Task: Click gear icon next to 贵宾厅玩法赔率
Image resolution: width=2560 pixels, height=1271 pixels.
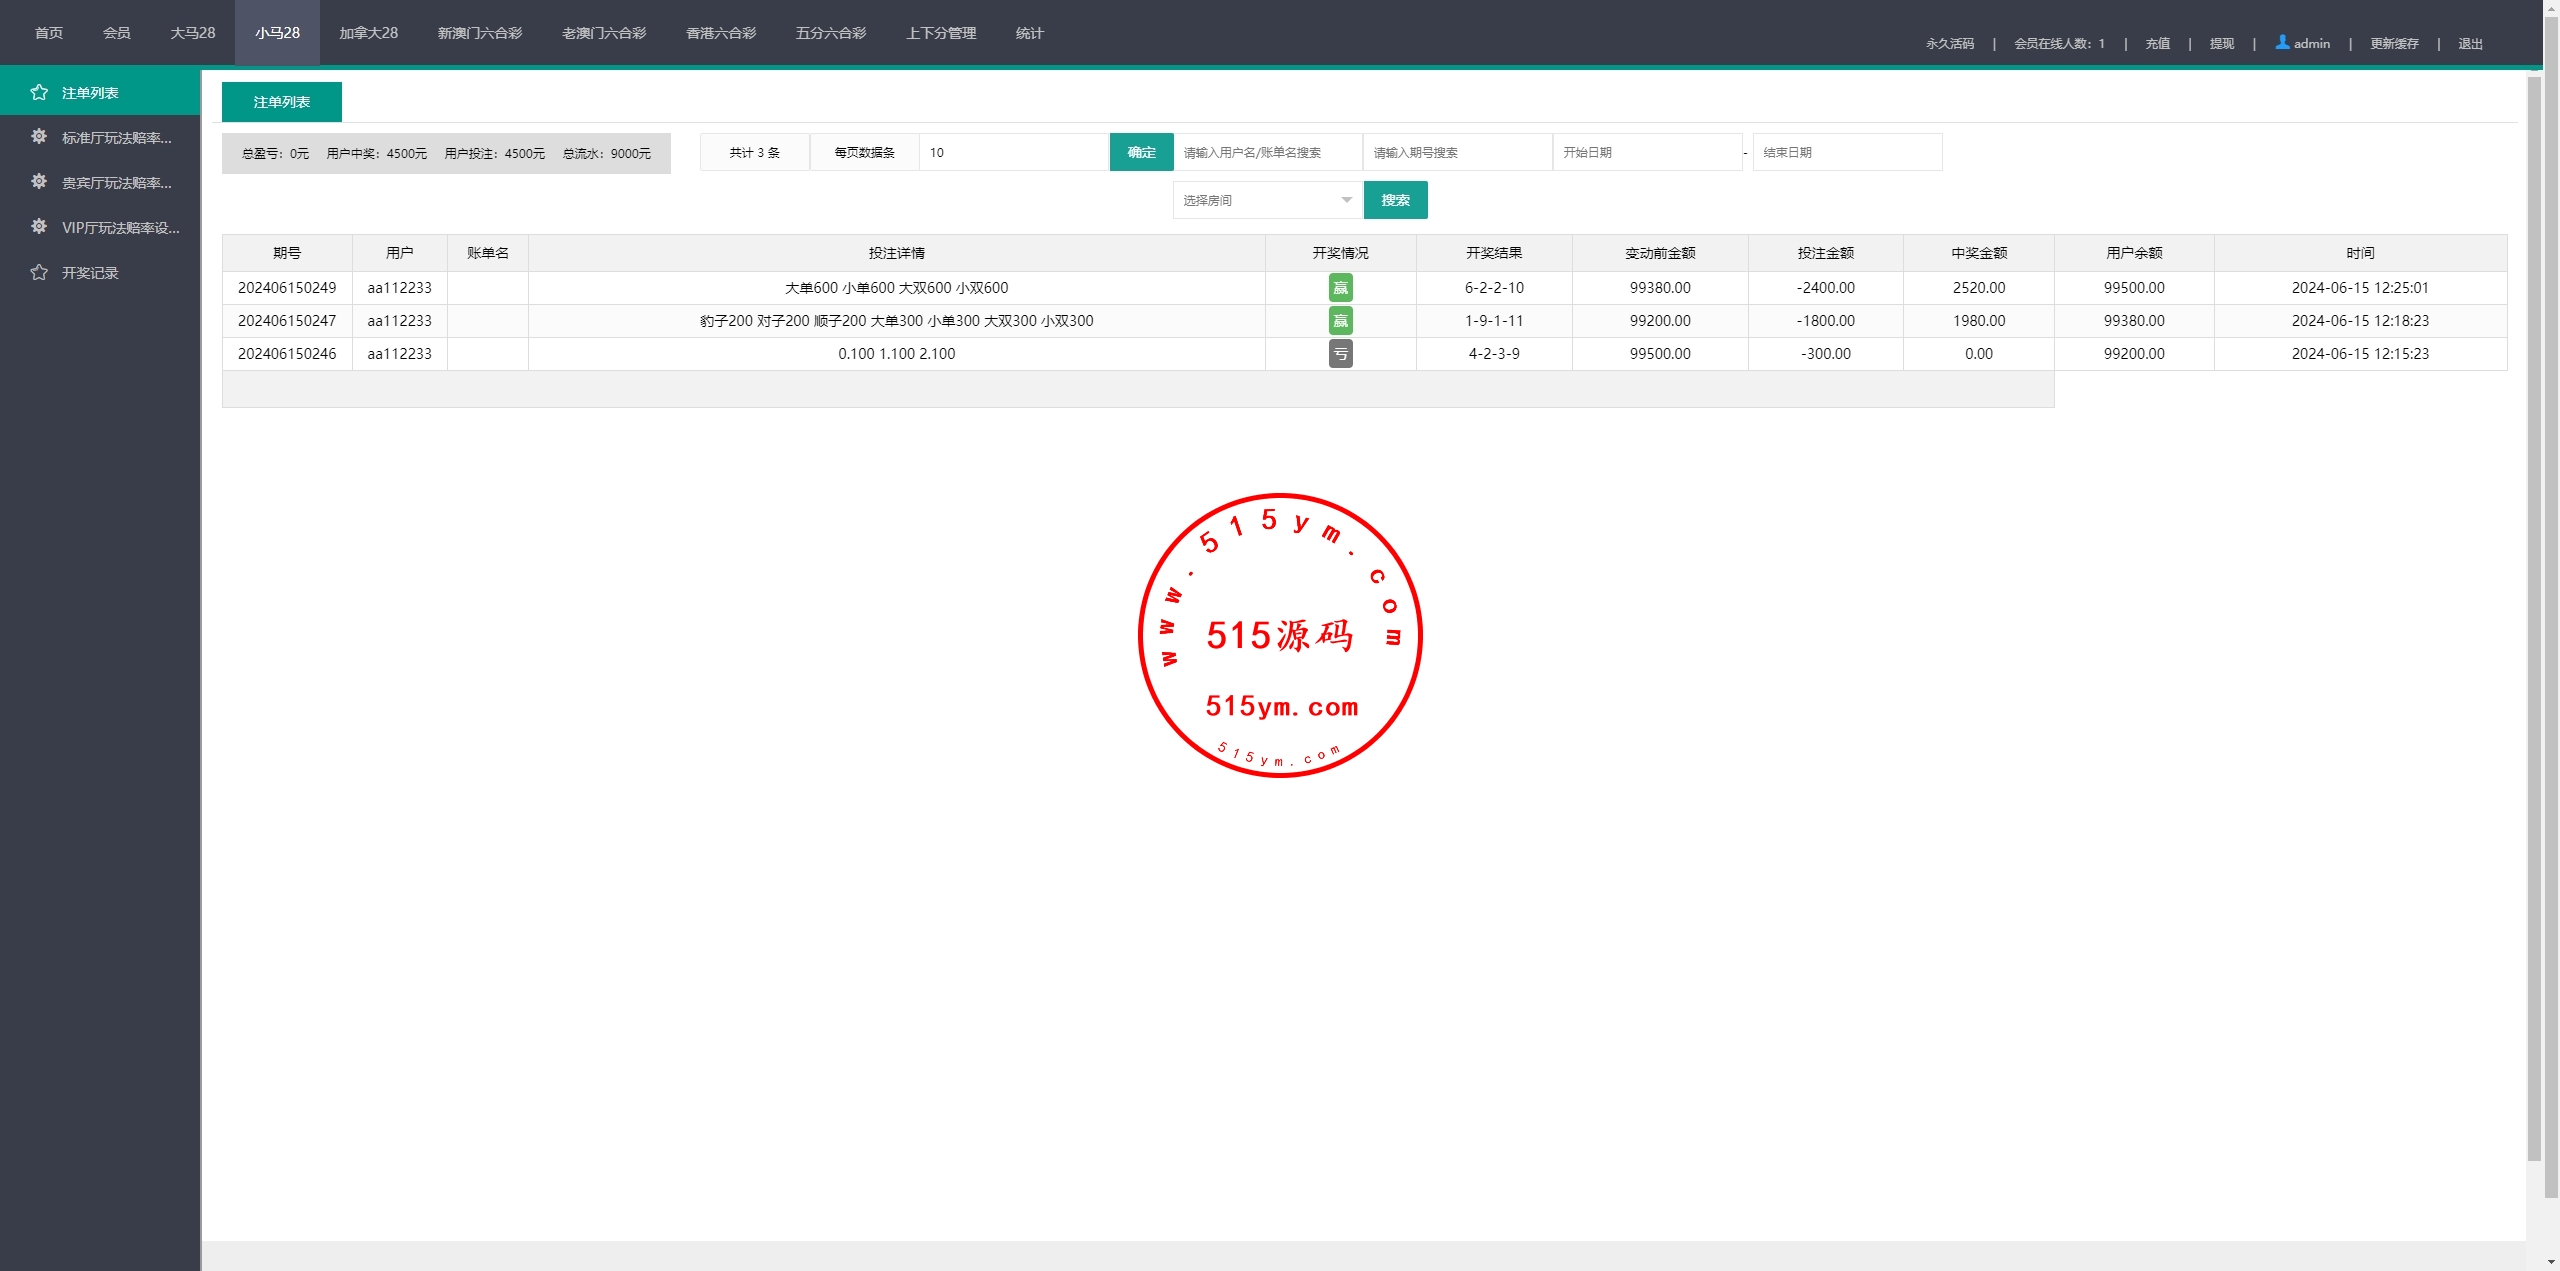Action: coord(39,182)
